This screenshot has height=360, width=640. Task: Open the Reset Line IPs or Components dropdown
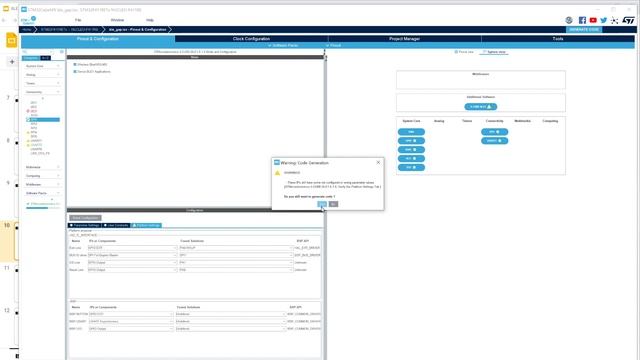[133, 270]
